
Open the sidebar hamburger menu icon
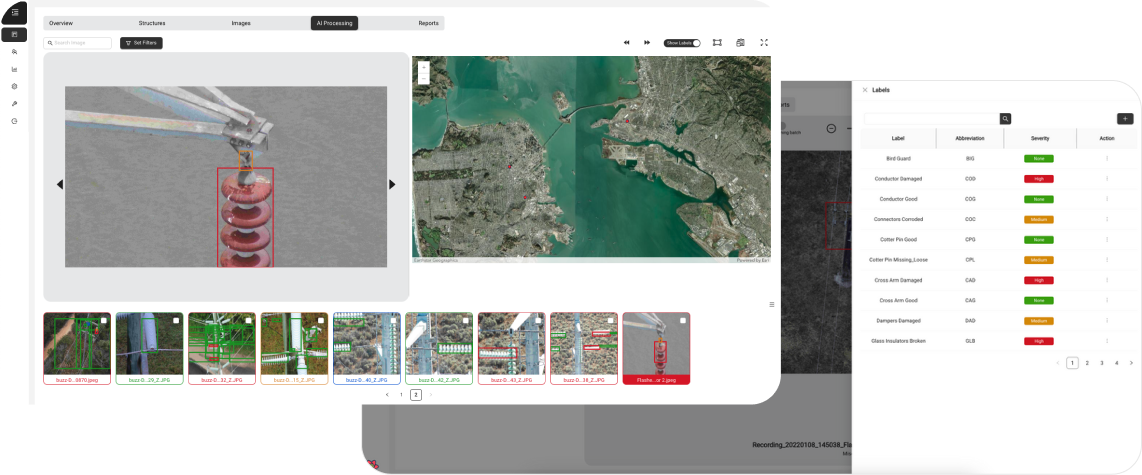click(x=14, y=12)
